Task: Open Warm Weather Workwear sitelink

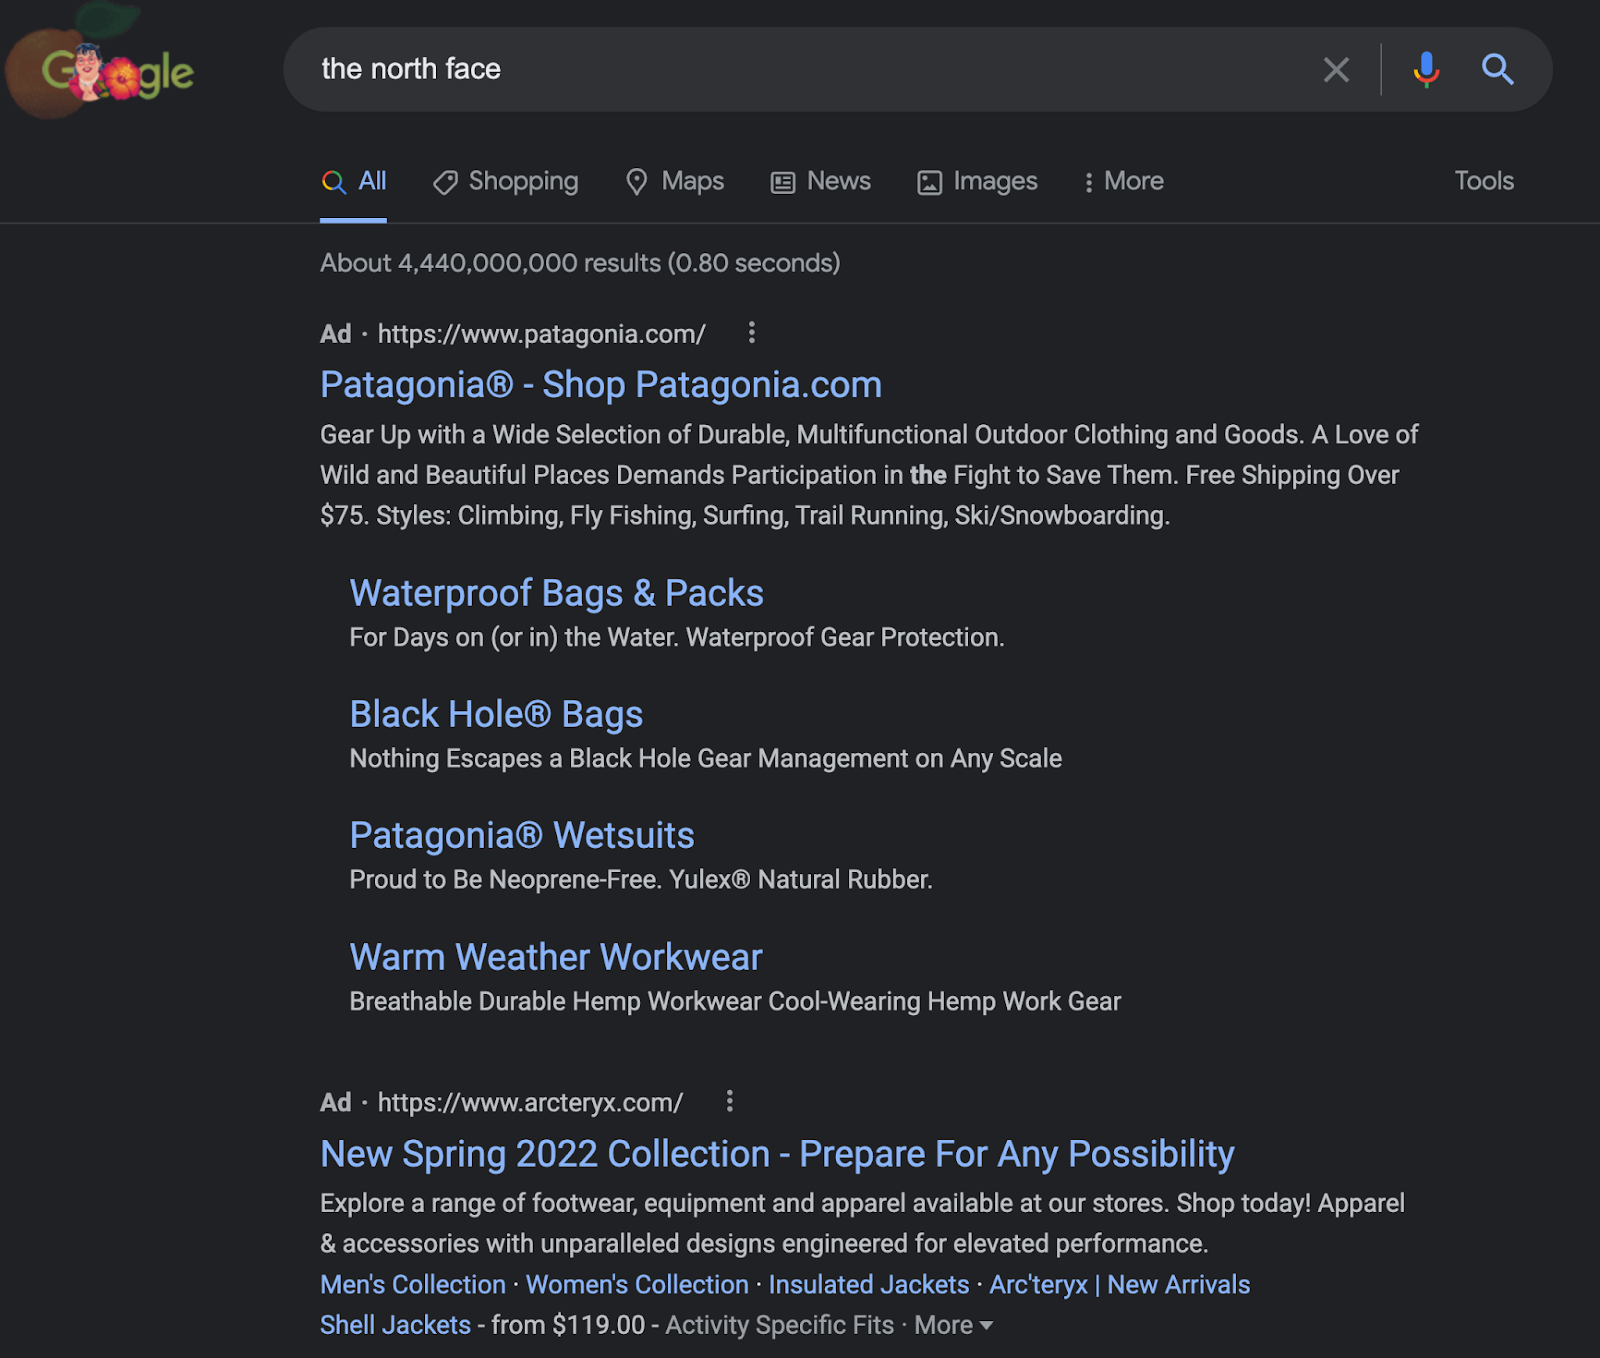Action: [556, 957]
